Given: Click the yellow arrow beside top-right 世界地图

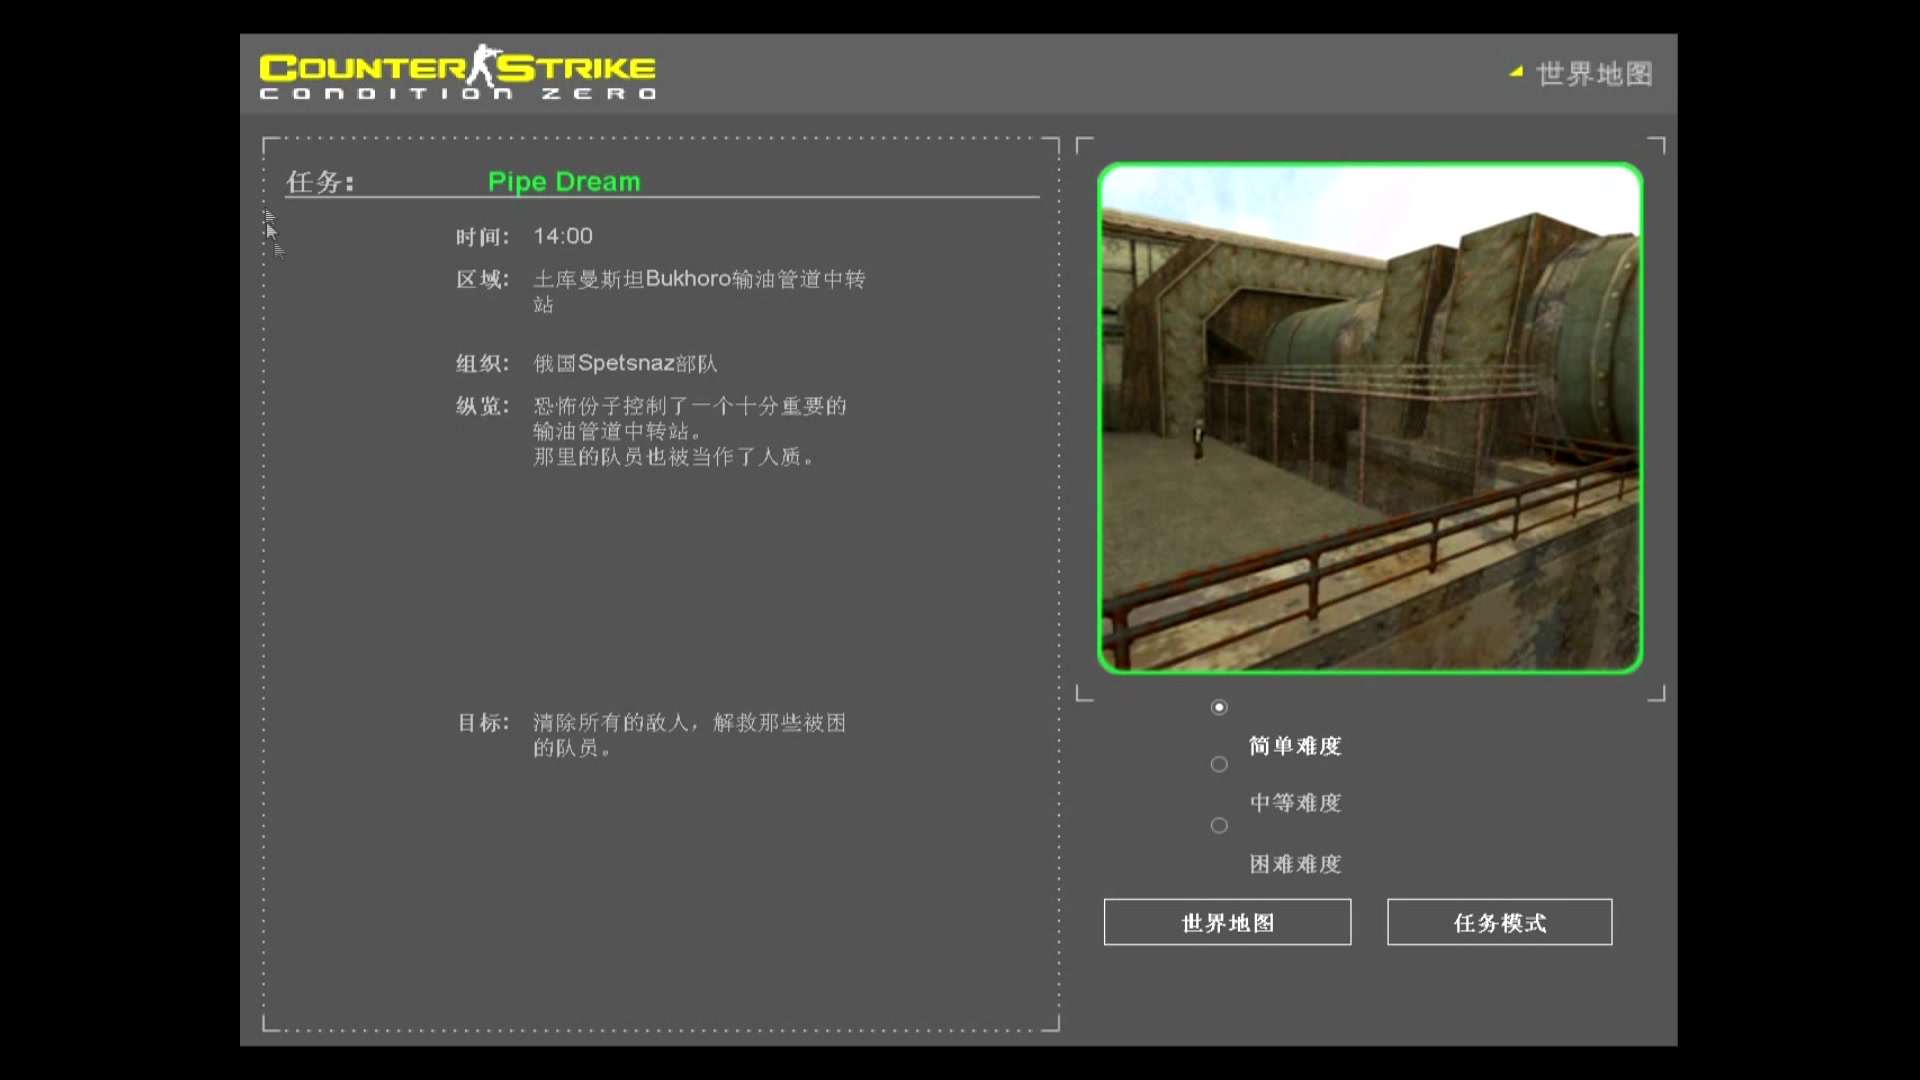Looking at the screenshot, I should click(1516, 72).
